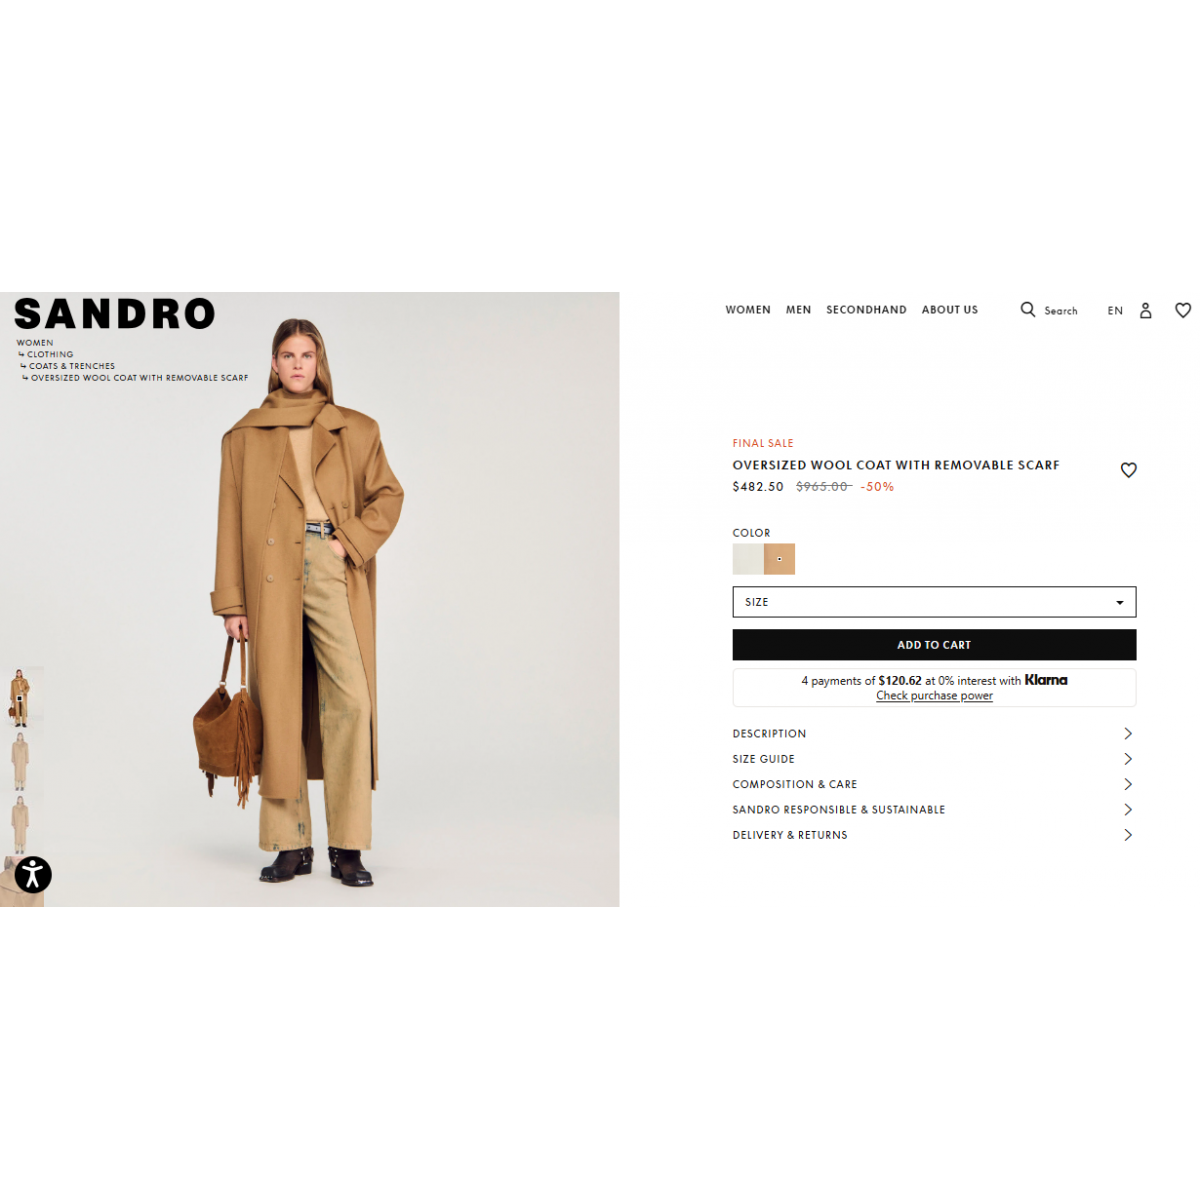Click the Klarna logo

1046,680
